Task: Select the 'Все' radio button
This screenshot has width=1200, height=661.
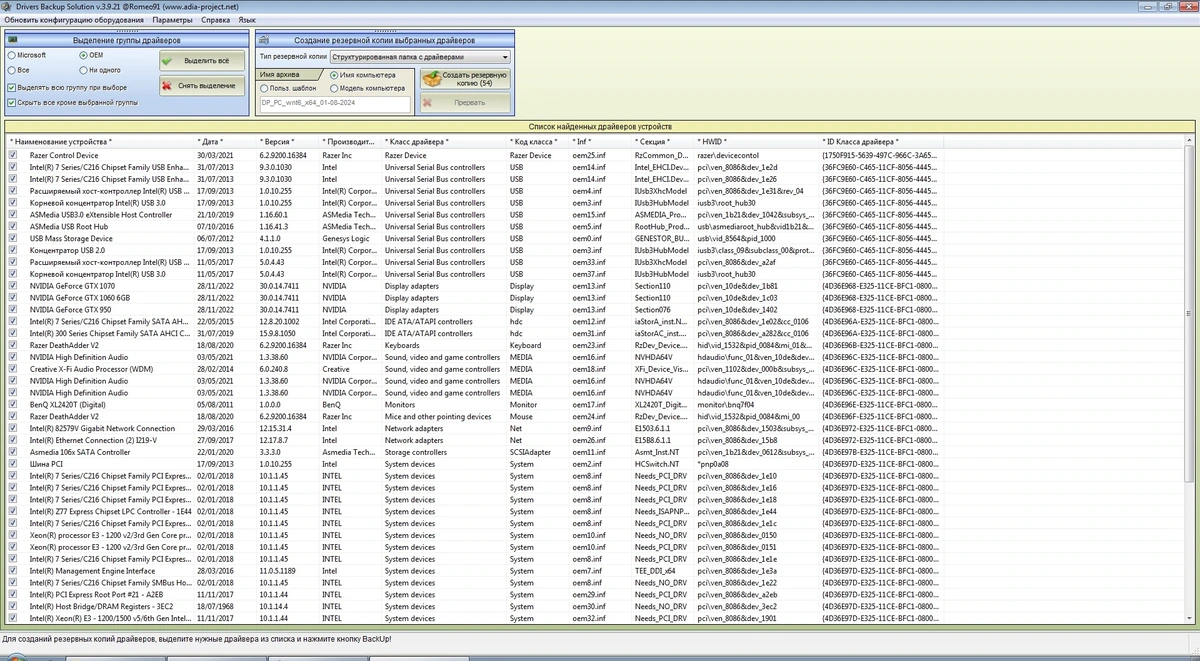Action: point(12,70)
